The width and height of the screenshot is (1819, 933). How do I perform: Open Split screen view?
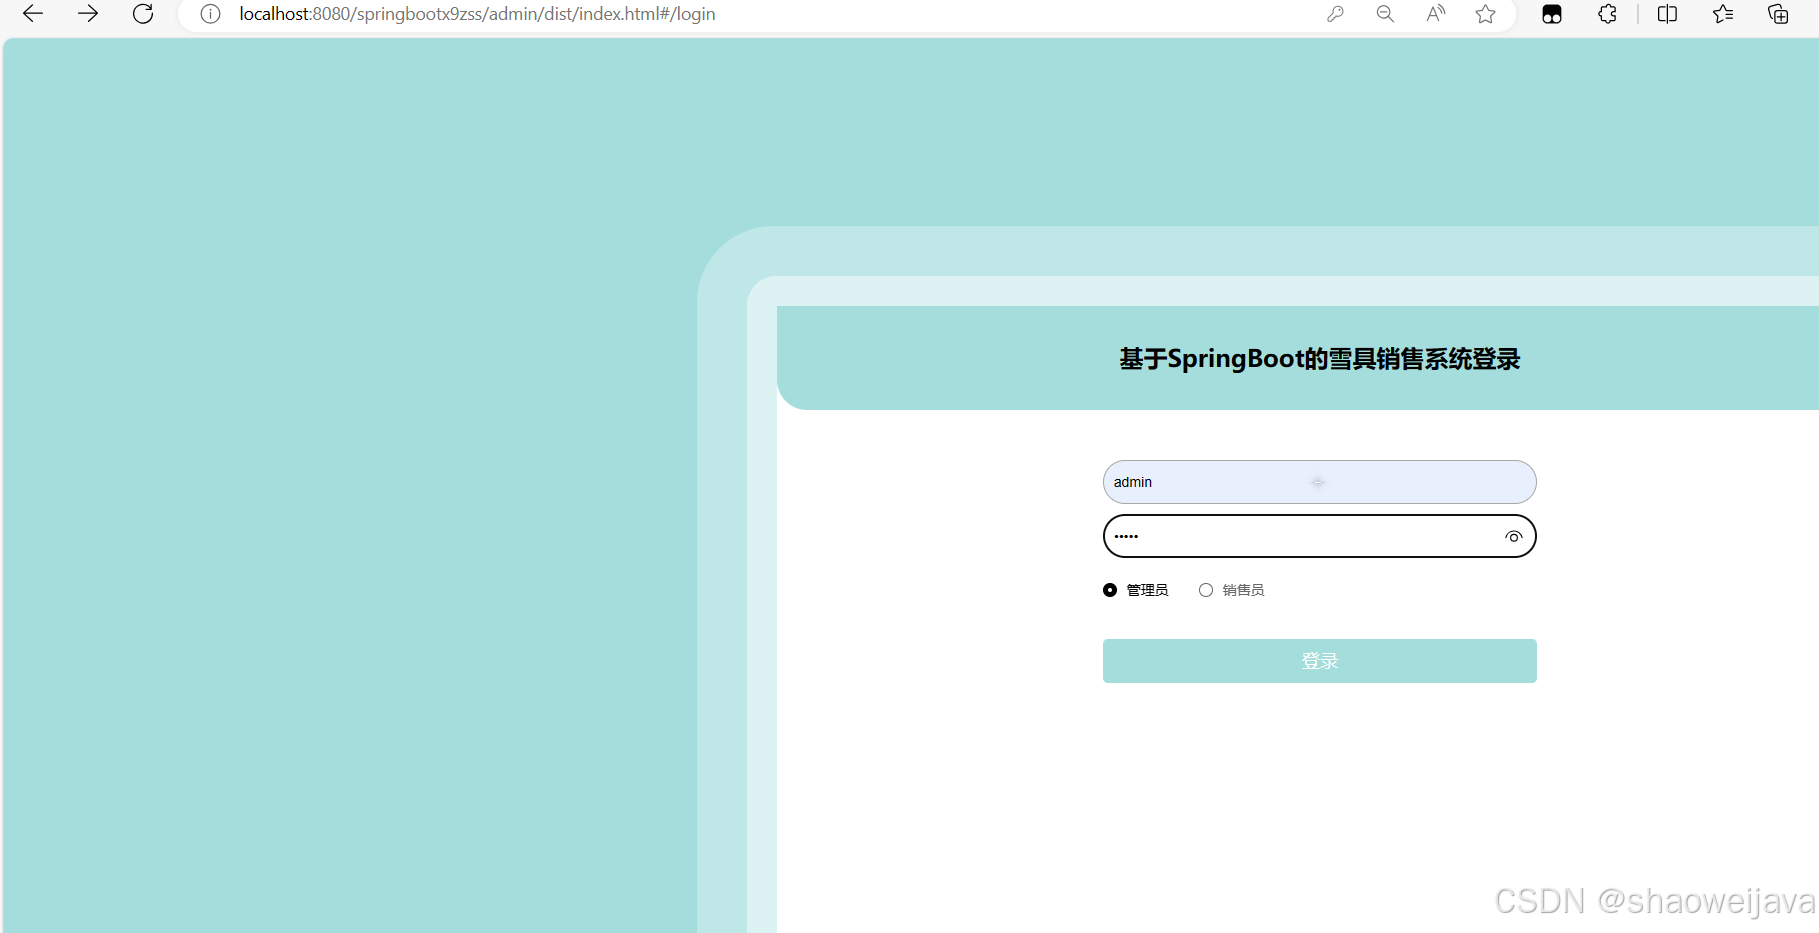[x=1667, y=14]
